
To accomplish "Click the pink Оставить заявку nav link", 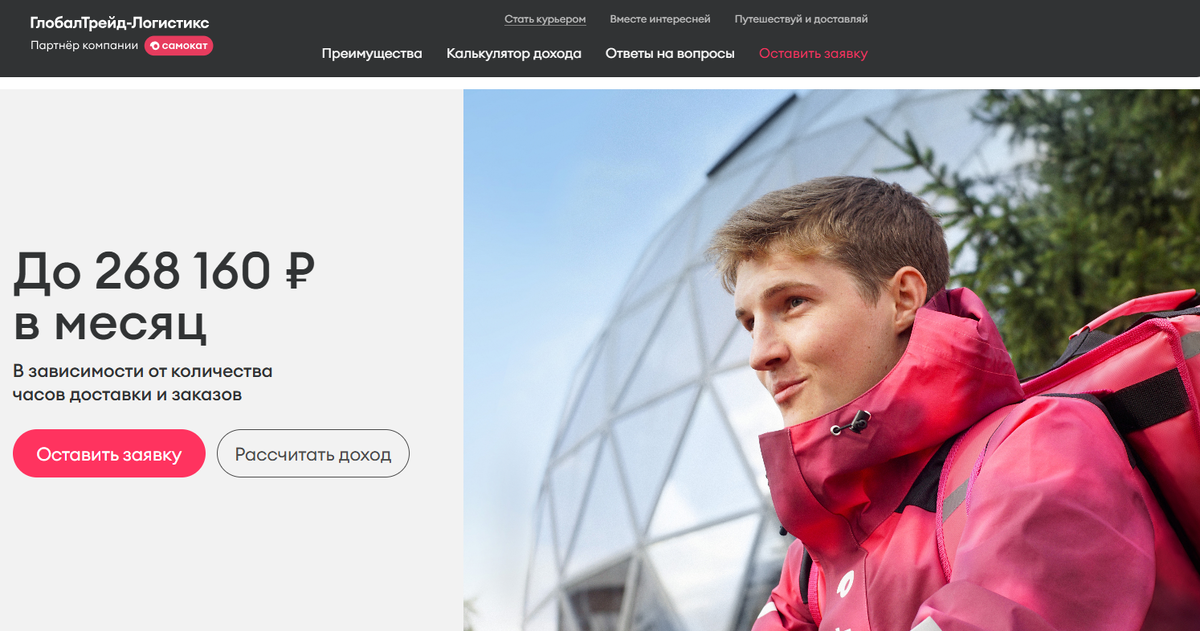I will [x=813, y=54].
